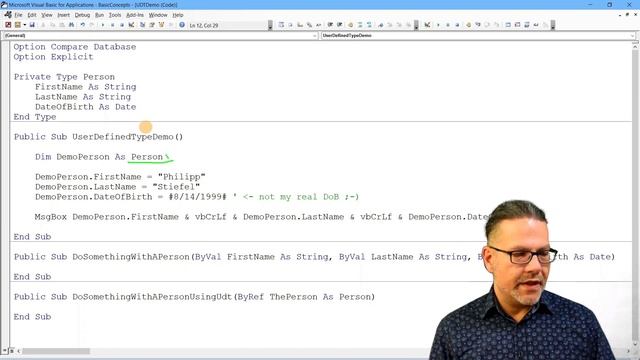Click DoSomethingWithAPersonUsingUdt sub name
Viewport: 640px width, 360px height.
(152, 297)
